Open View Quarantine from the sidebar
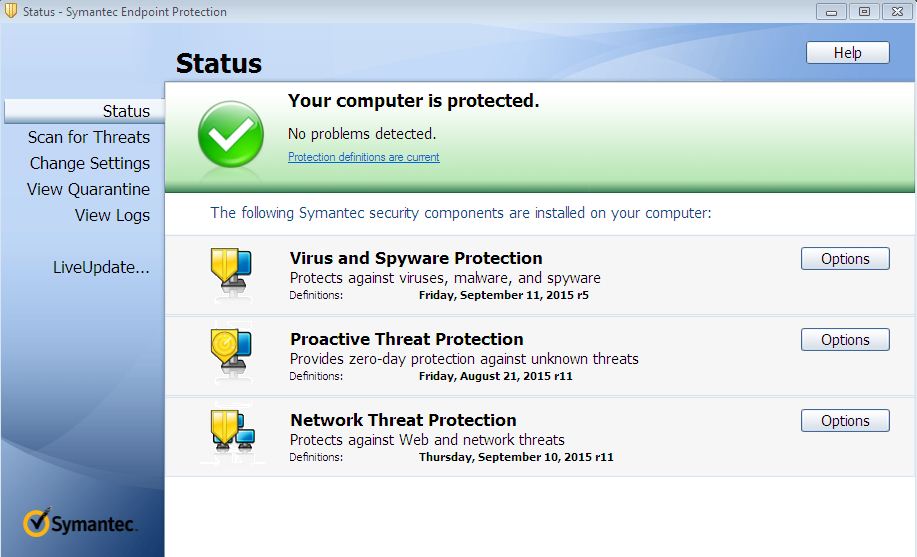 pyautogui.click(x=88, y=189)
